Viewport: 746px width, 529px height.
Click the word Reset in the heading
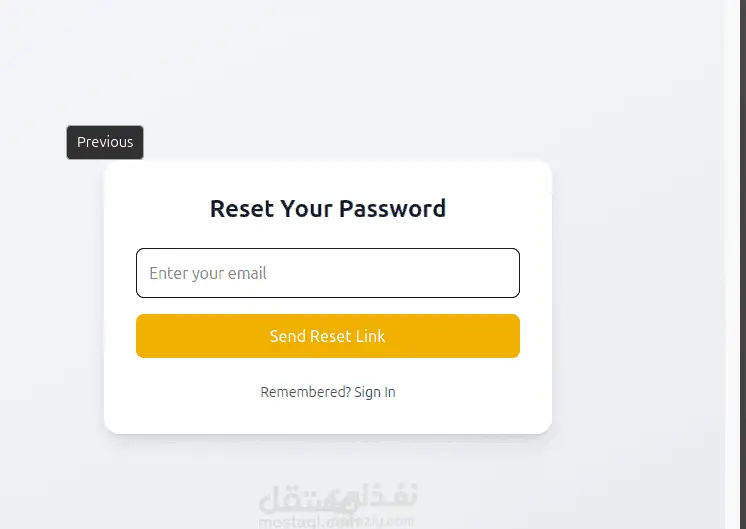coord(241,209)
